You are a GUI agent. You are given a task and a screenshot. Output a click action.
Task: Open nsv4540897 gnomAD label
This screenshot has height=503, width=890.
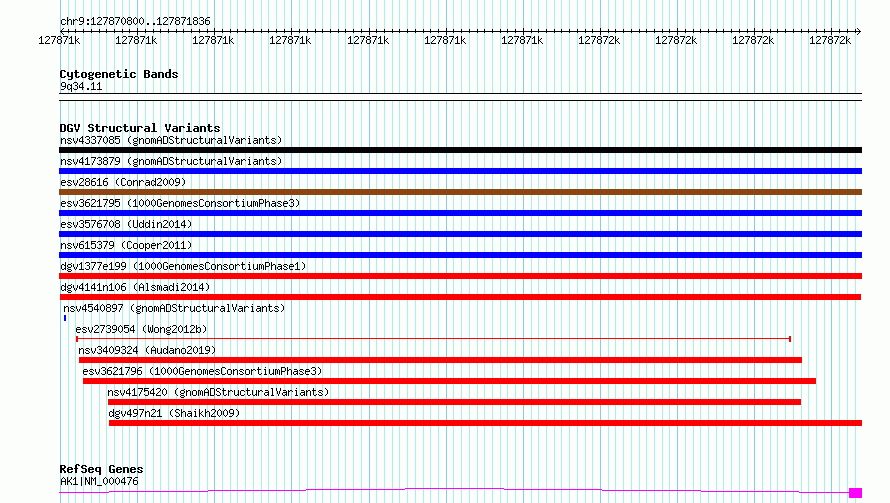(174, 308)
